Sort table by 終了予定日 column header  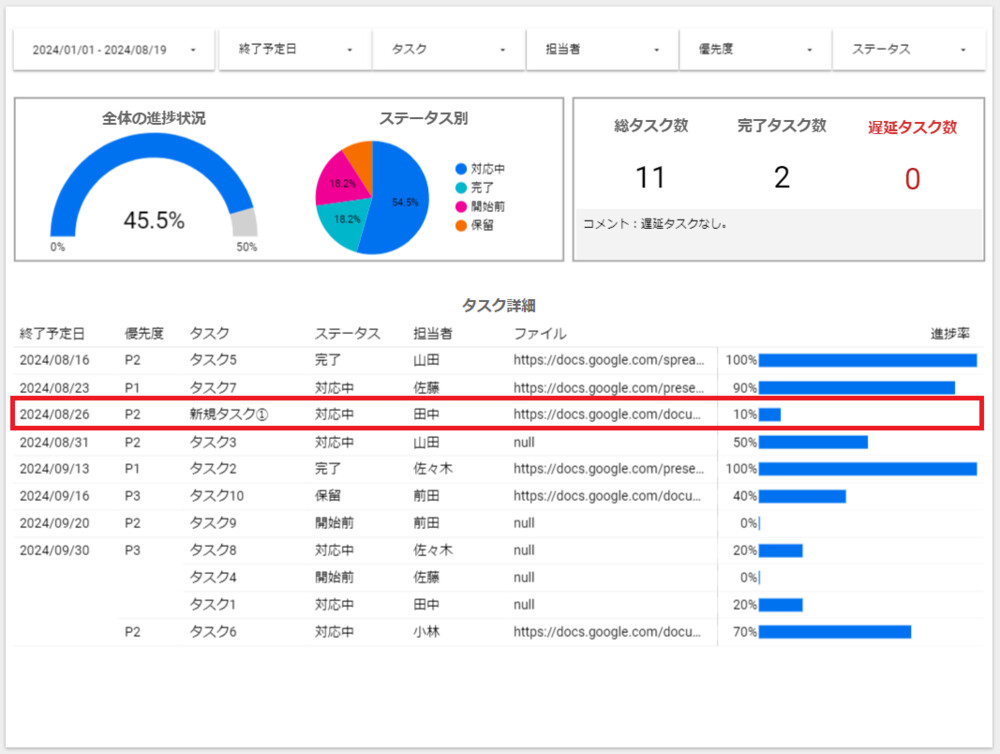coord(52,333)
